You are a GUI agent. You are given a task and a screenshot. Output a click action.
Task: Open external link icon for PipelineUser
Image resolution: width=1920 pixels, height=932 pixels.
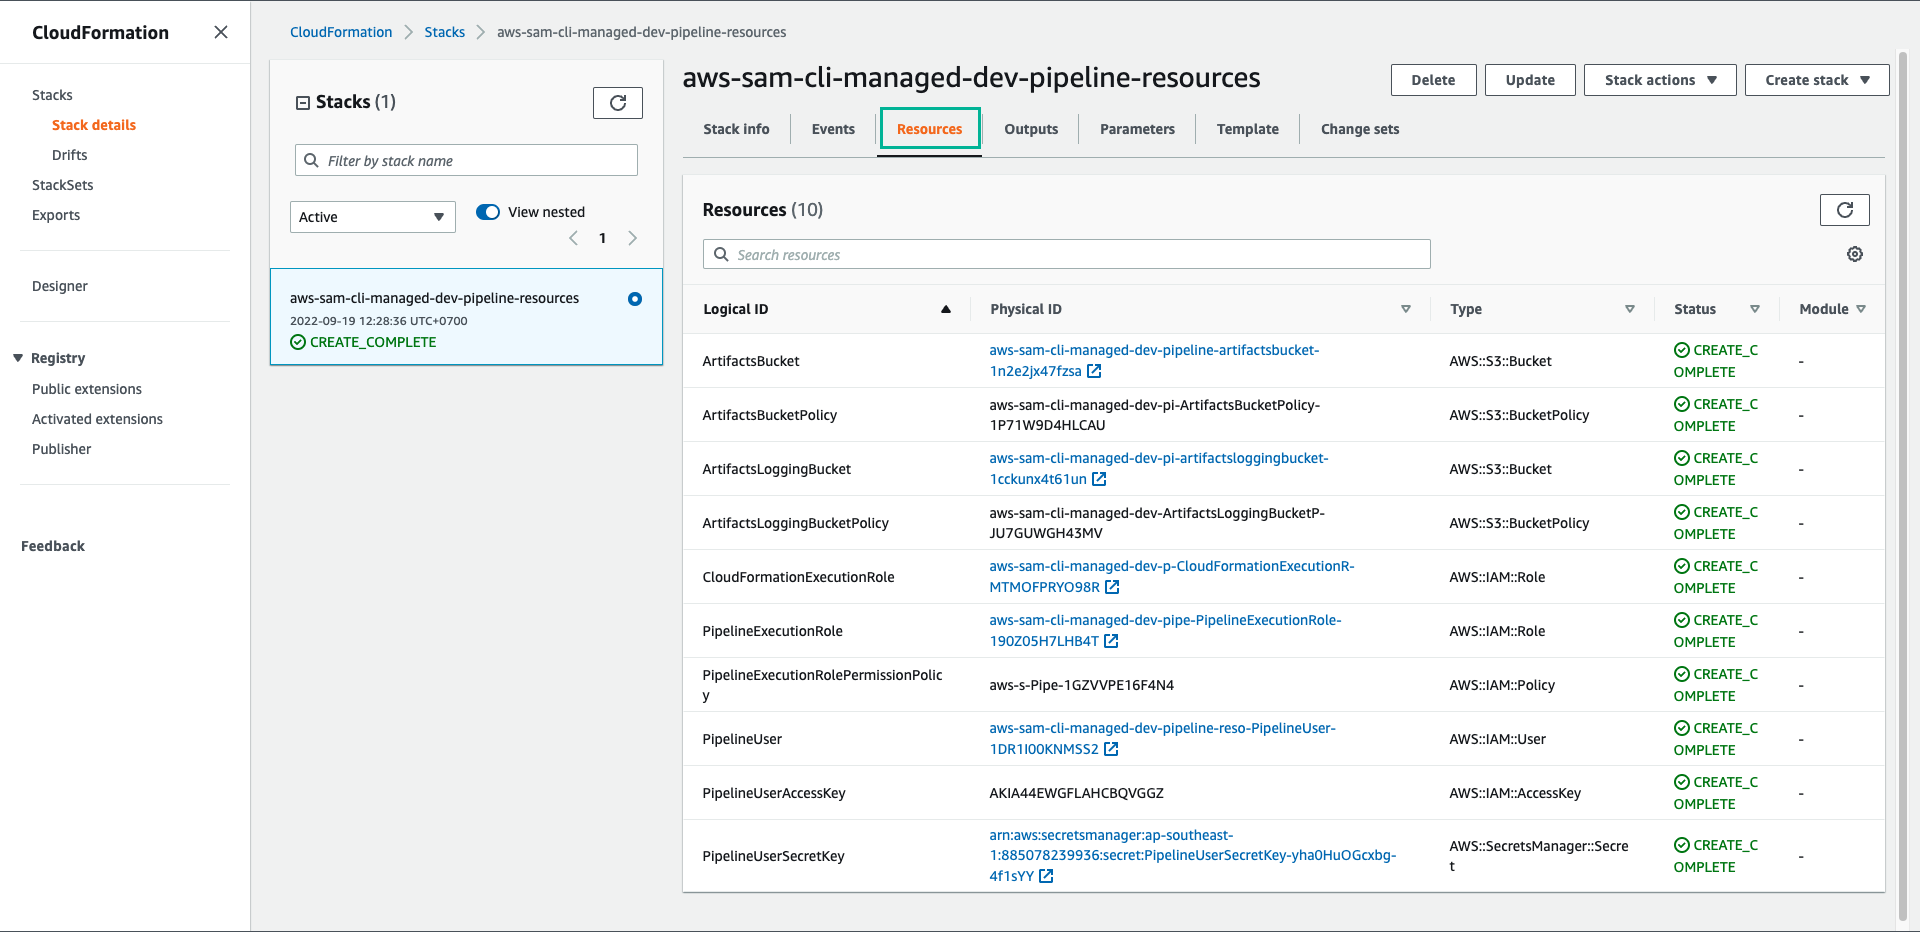[x=1111, y=749]
